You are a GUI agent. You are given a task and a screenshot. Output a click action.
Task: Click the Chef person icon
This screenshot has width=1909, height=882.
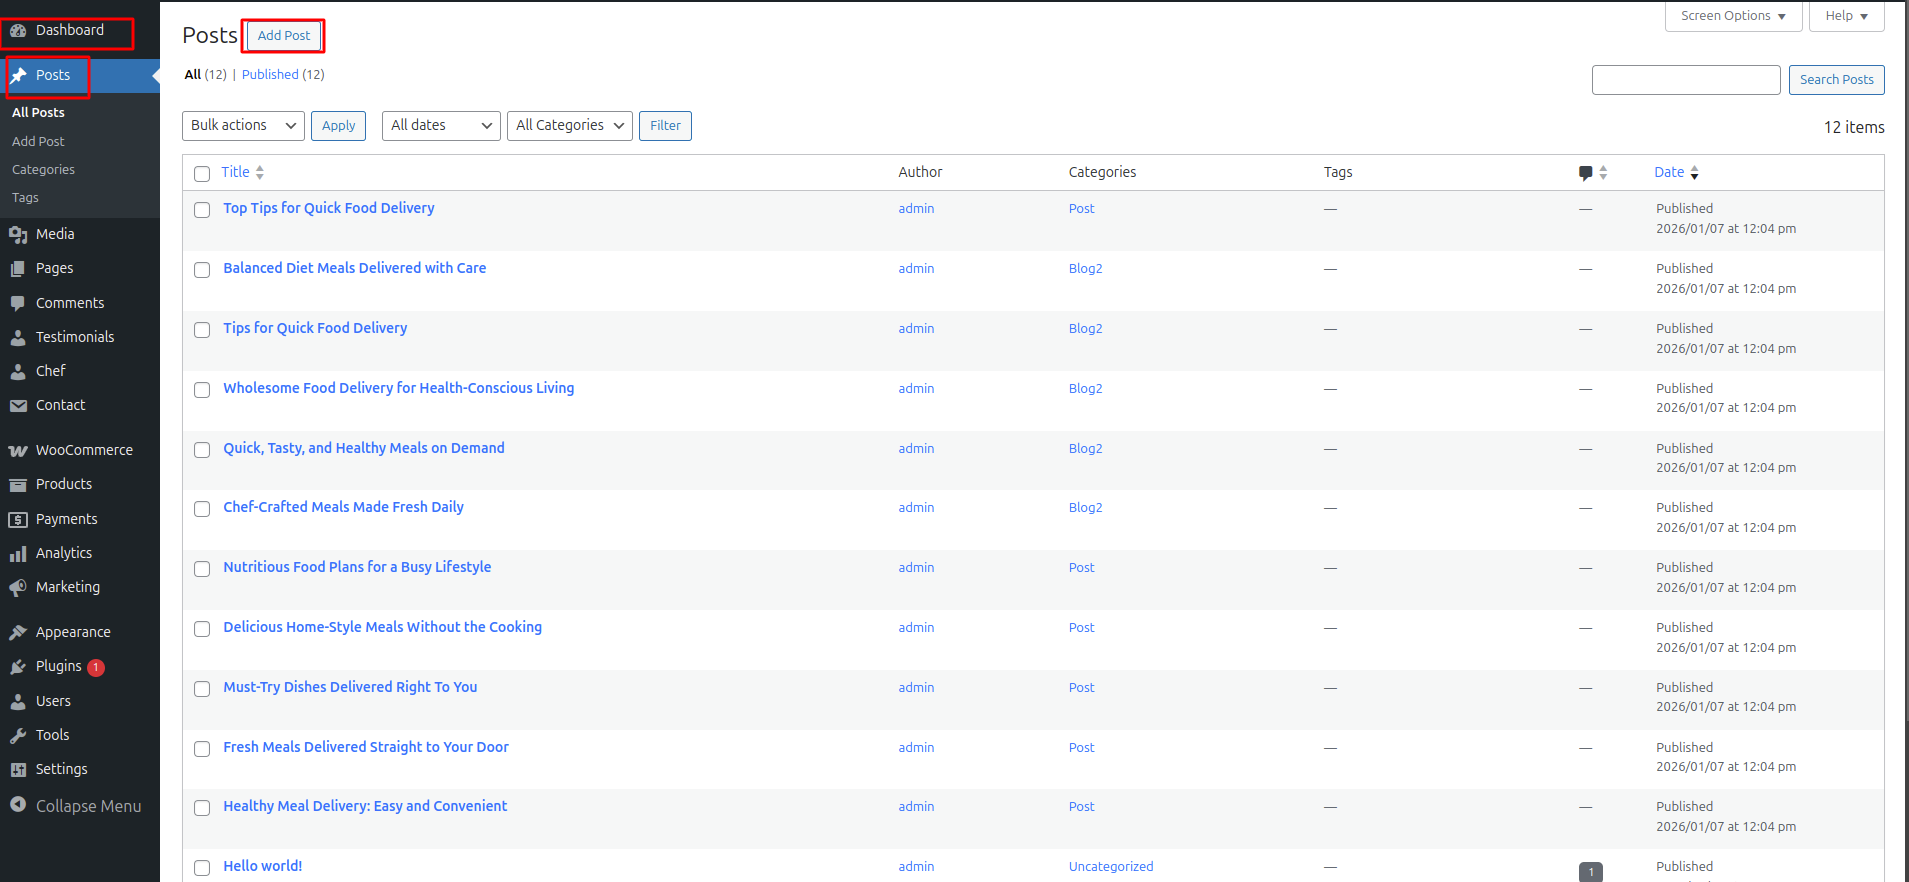[x=18, y=371]
